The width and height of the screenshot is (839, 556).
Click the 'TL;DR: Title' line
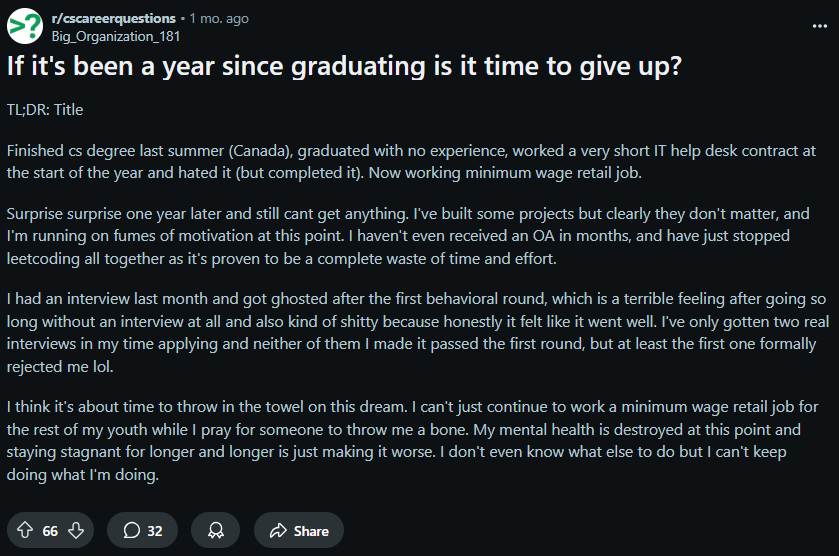45,110
